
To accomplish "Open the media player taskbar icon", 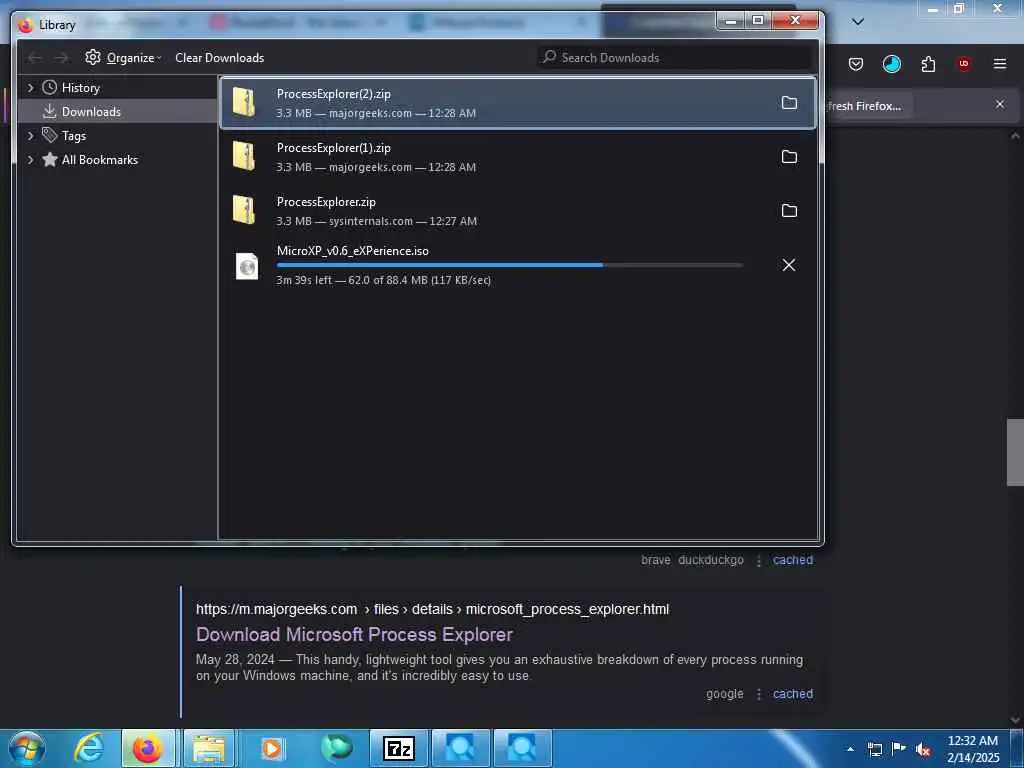I will (x=272, y=748).
